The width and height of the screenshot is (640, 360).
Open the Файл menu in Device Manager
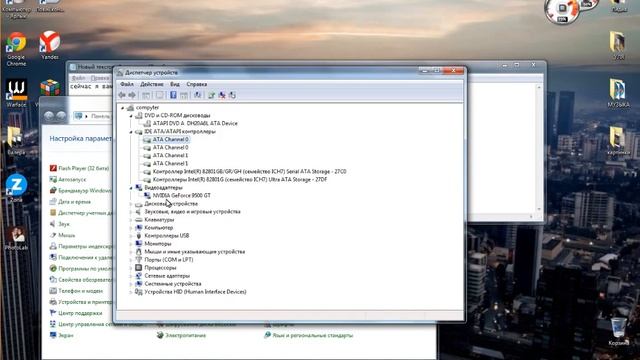point(127,84)
